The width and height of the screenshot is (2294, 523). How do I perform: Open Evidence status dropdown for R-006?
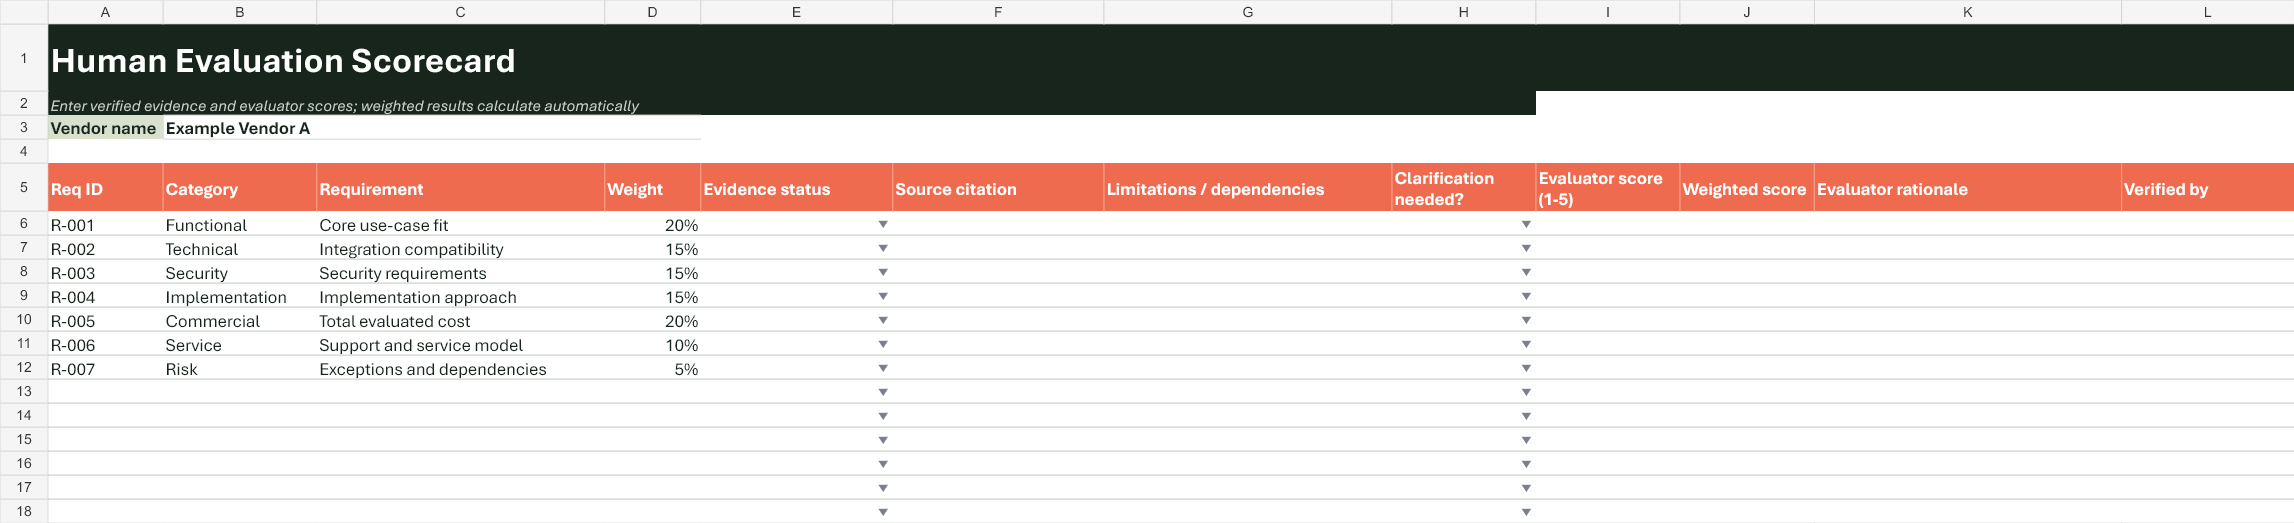click(883, 344)
